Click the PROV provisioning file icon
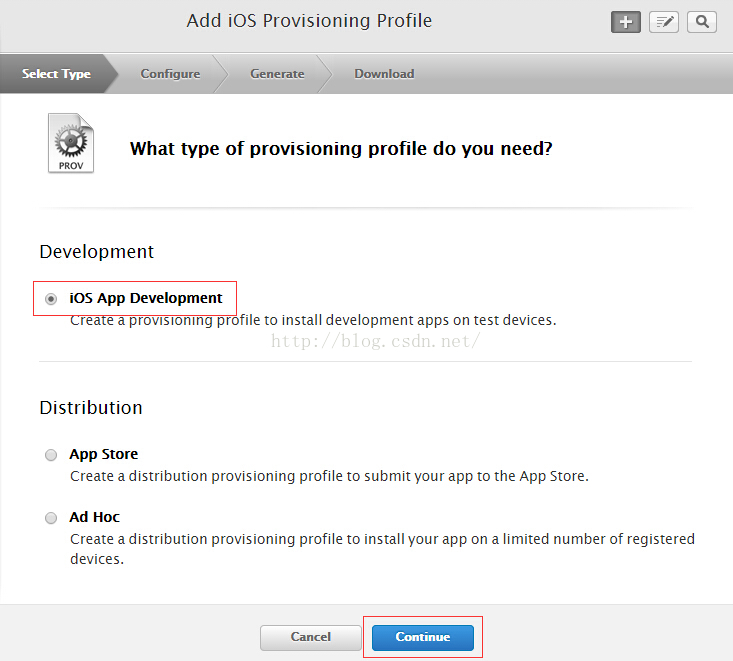The height and width of the screenshot is (661, 733). click(71, 143)
